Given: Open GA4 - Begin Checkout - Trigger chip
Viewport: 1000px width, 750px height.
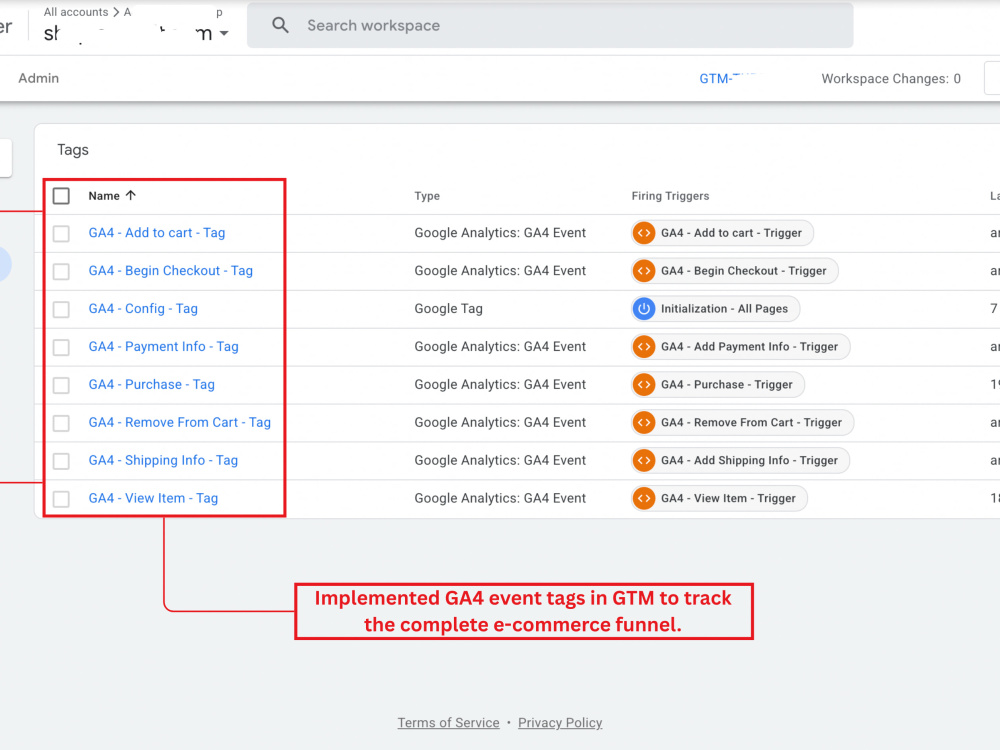Looking at the screenshot, I should pos(734,270).
